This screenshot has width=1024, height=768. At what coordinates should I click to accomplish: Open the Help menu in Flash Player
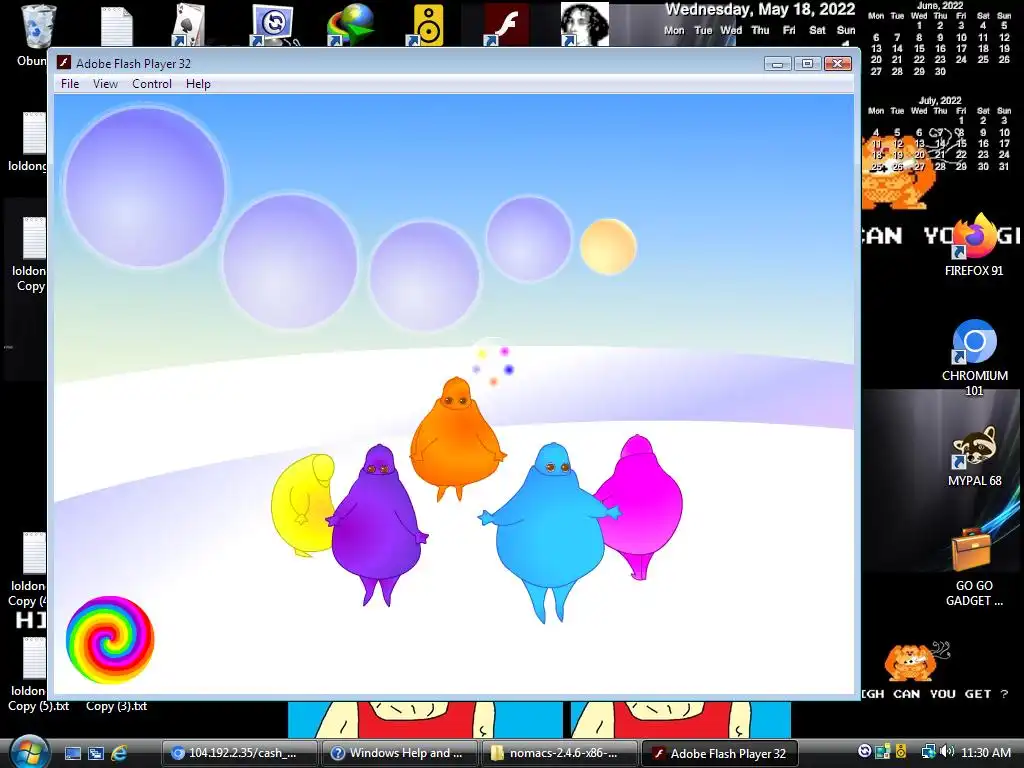198,84
